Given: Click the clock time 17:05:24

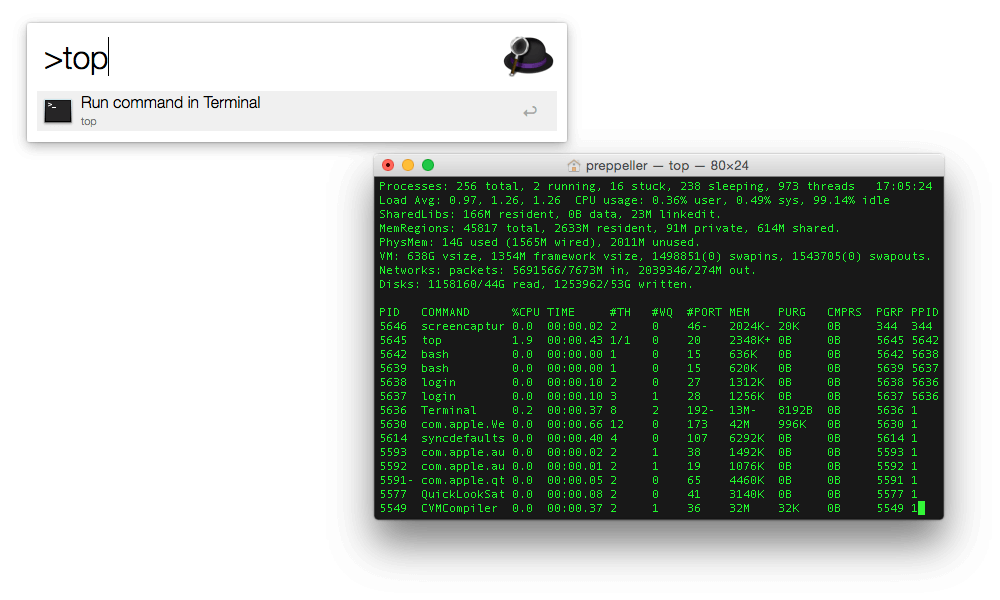Looking at the screenshot, I should click(904, 186).
